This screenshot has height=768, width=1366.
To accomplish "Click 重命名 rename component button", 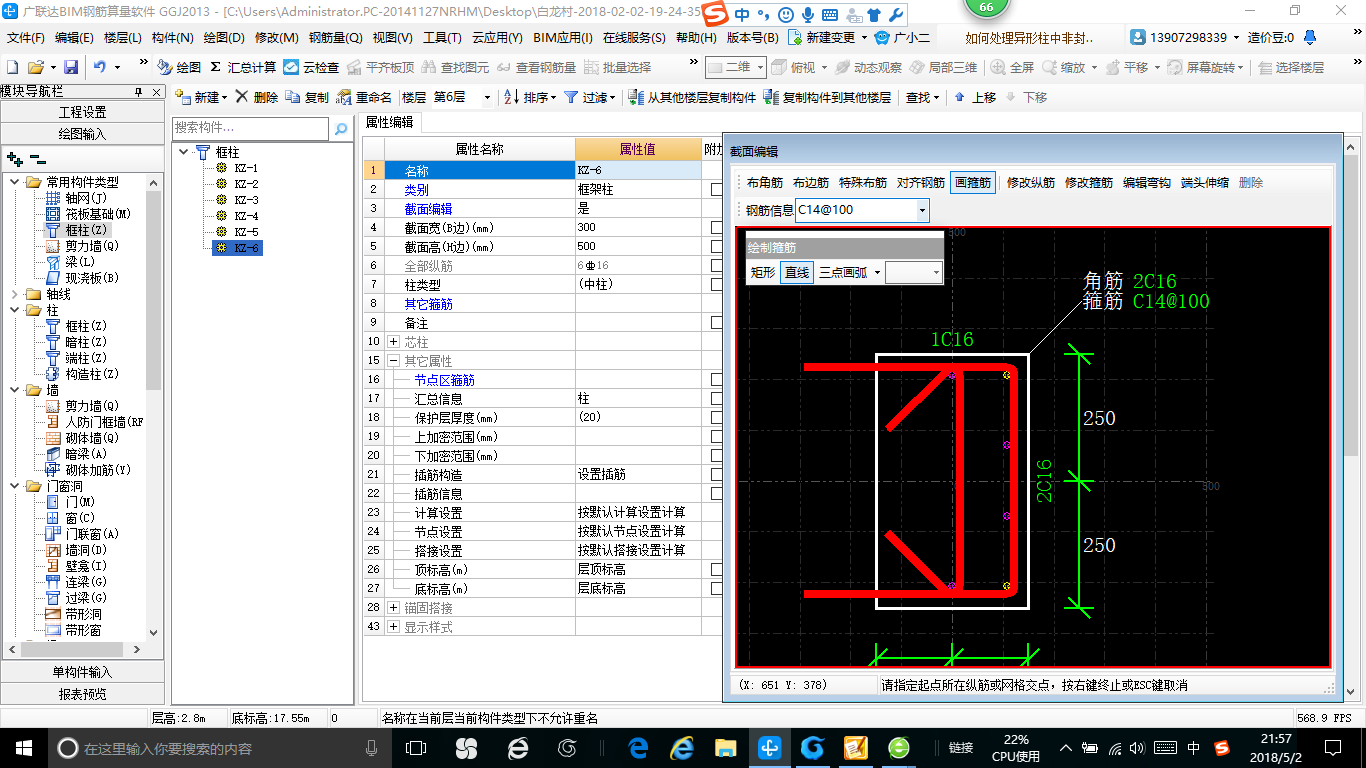I will [364, 97].
